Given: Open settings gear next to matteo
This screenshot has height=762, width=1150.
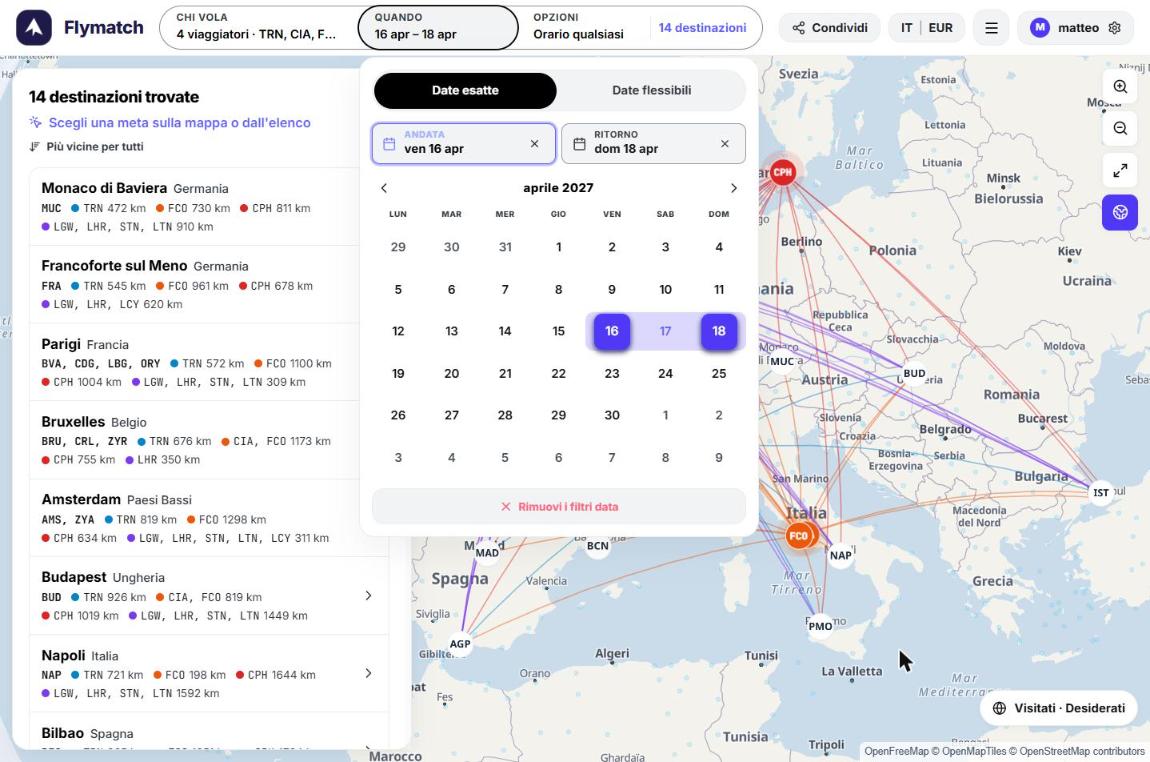Looking at the screenshot, I should pyautogui.click(x=1114, y=28).
